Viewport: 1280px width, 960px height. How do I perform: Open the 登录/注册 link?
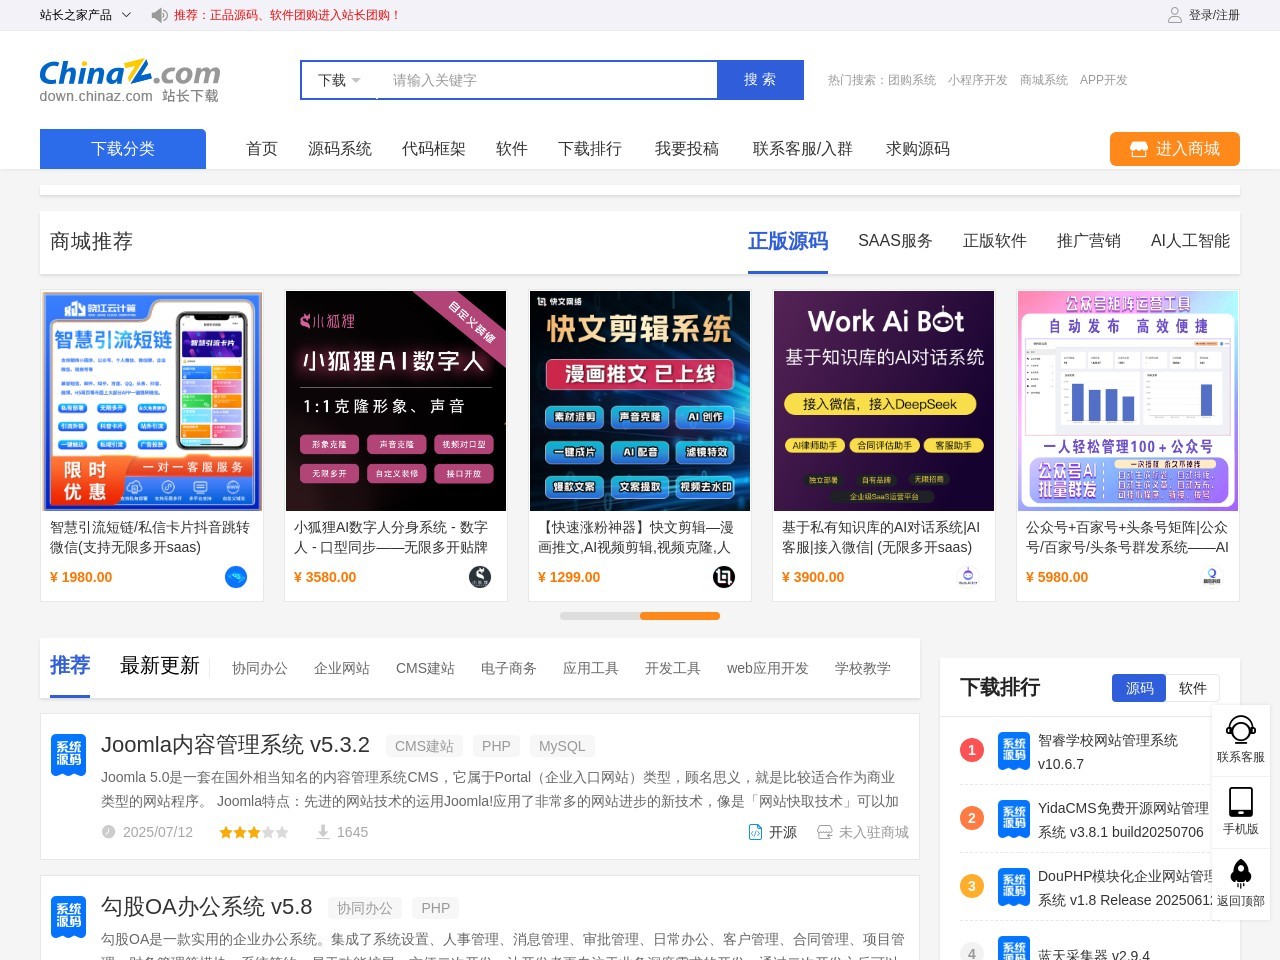[x=1214, y=15]
